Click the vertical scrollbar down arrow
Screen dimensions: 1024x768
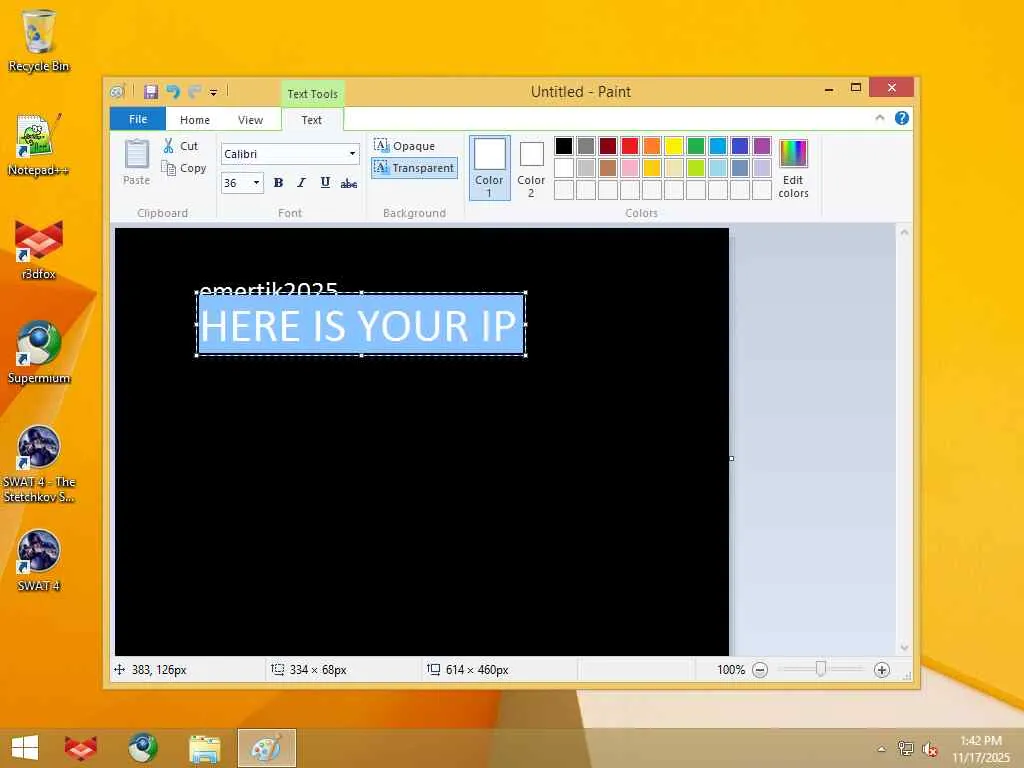pos(904,648)
